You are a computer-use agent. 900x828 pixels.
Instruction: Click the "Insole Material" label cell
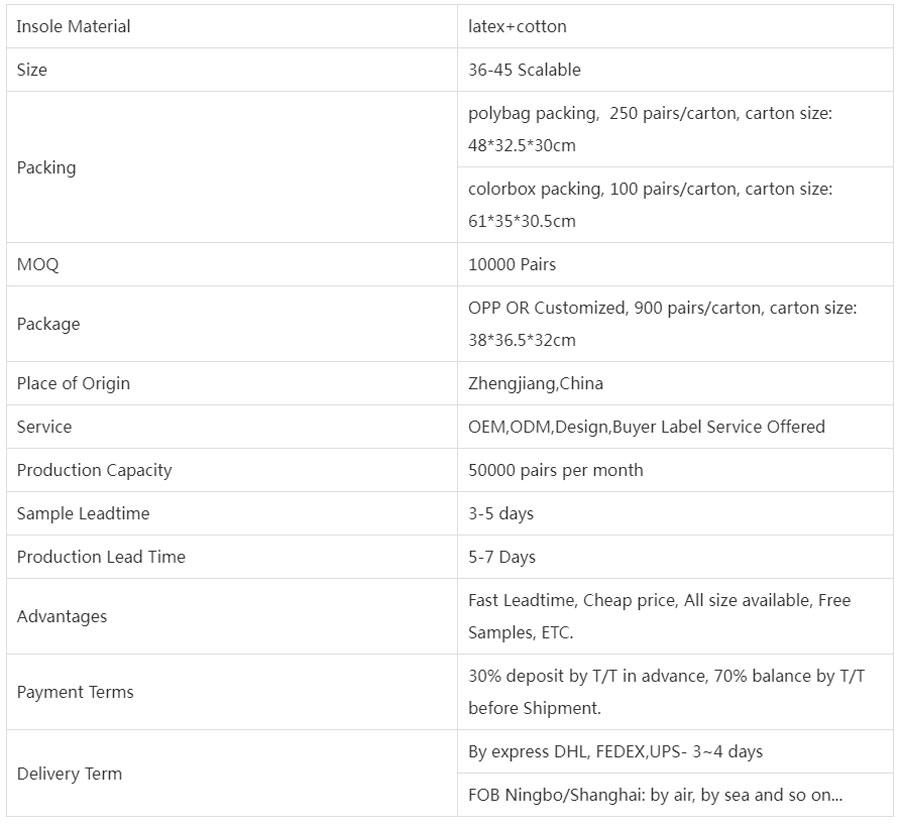pyautogui.click(x=74, y=27)
